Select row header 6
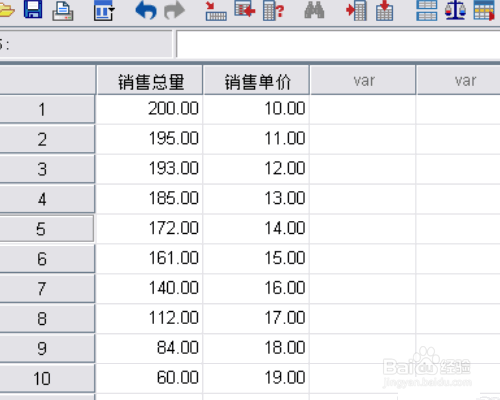Image resolution: width=500 pixels, height=400 pixels. point(47,259)
